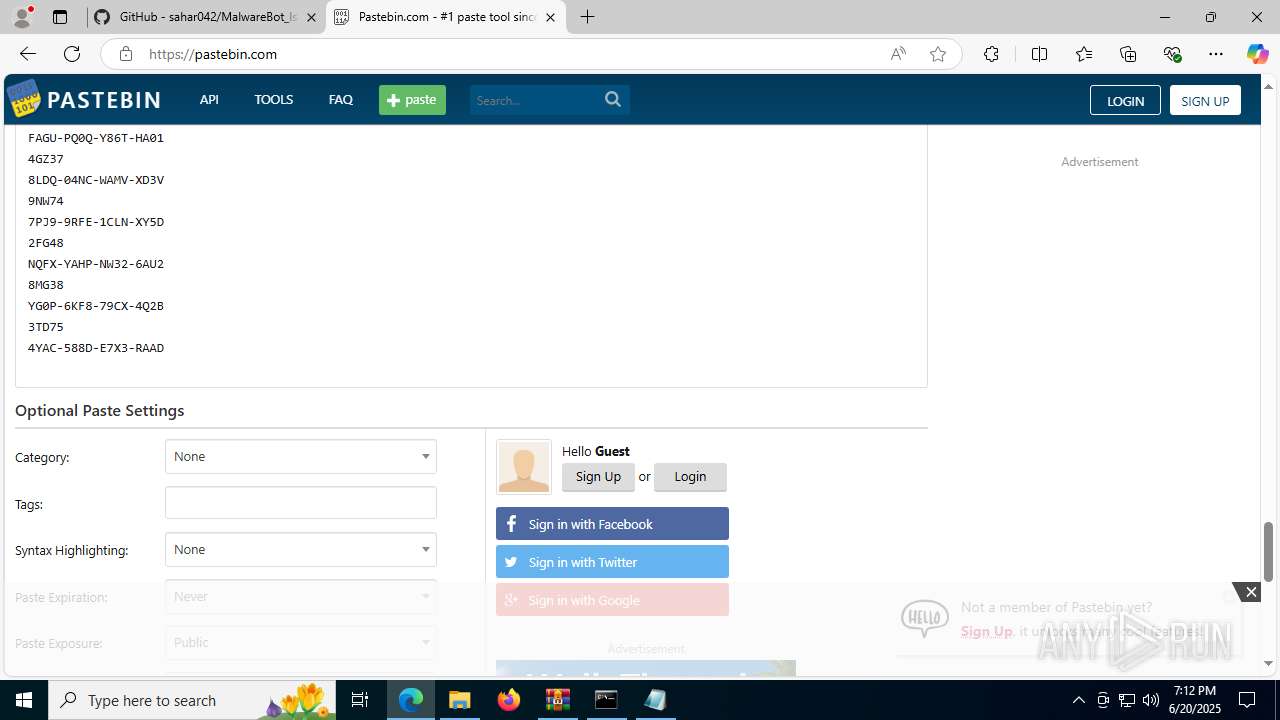This screenshot has height=720, width=1280.
Task: Click the LOGIN button in header
Action: click(x=1125, y=100)
